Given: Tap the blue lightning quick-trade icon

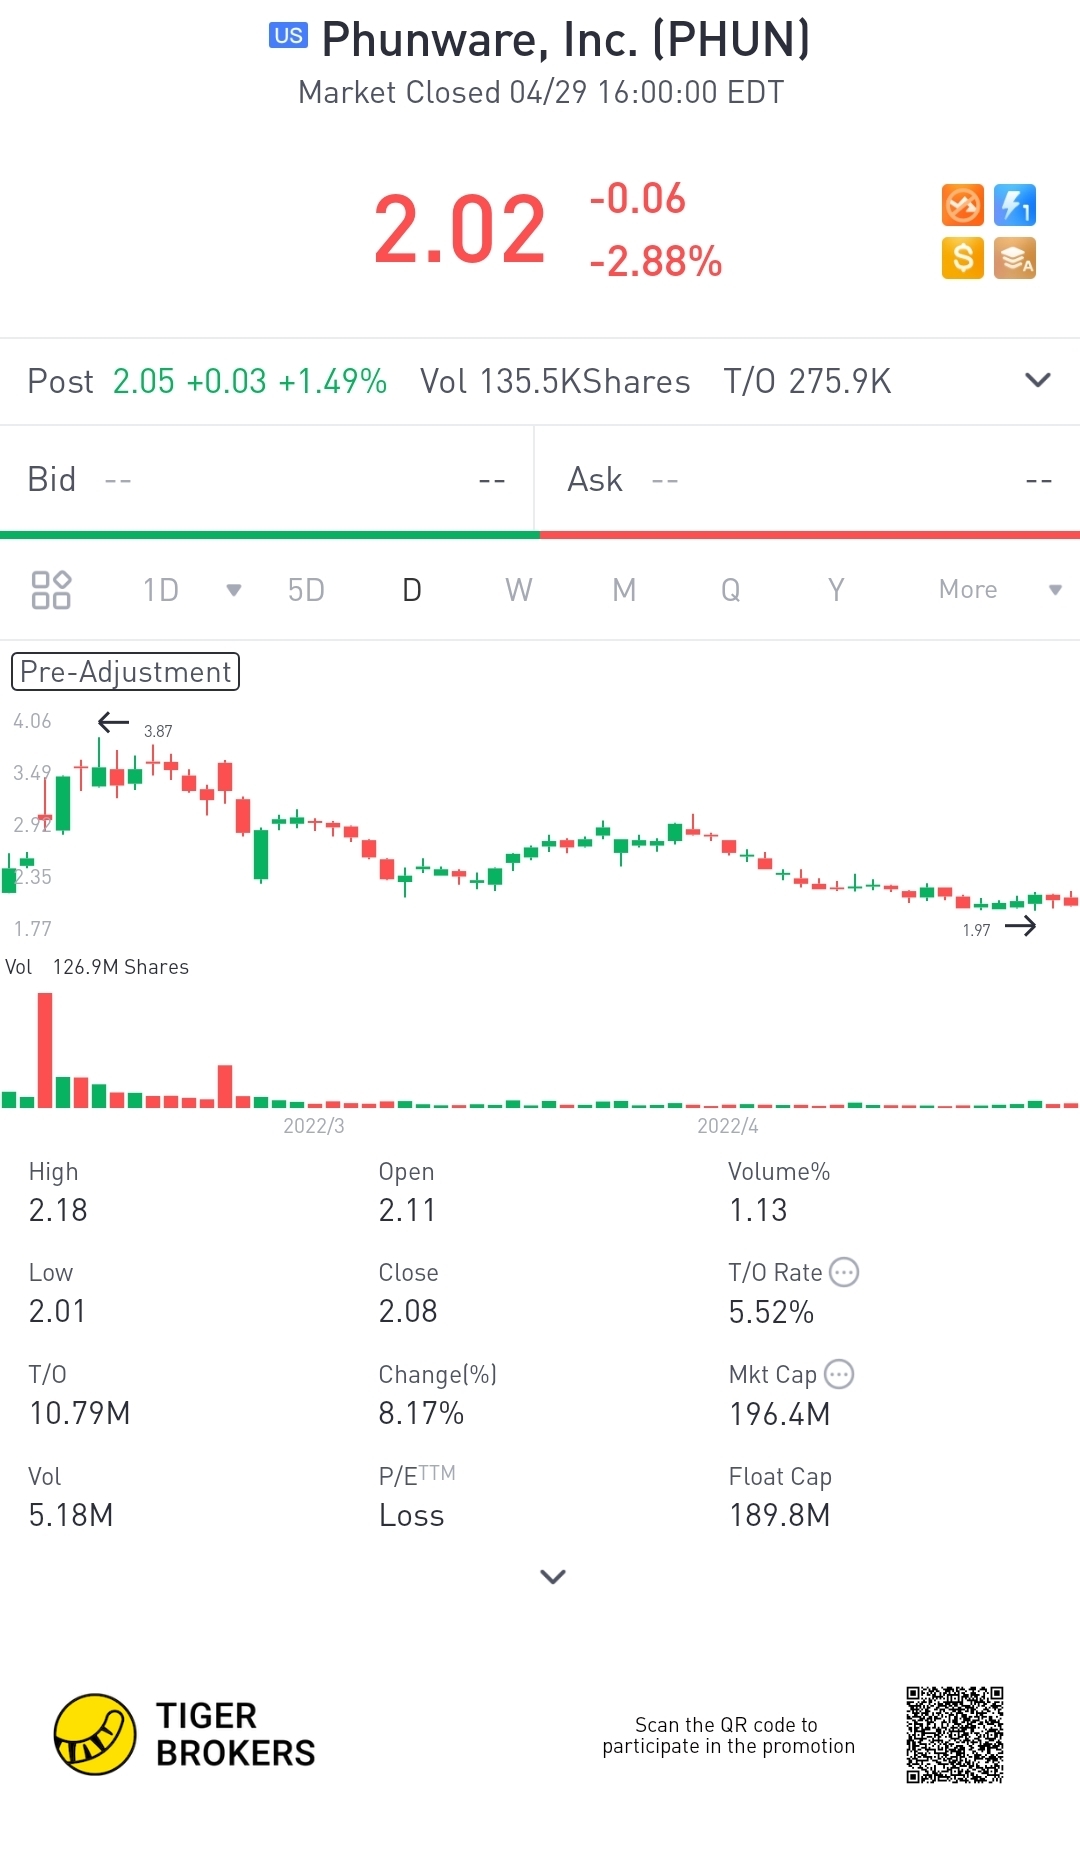Looking at the screenshot, I should (x=1015, y=206).
